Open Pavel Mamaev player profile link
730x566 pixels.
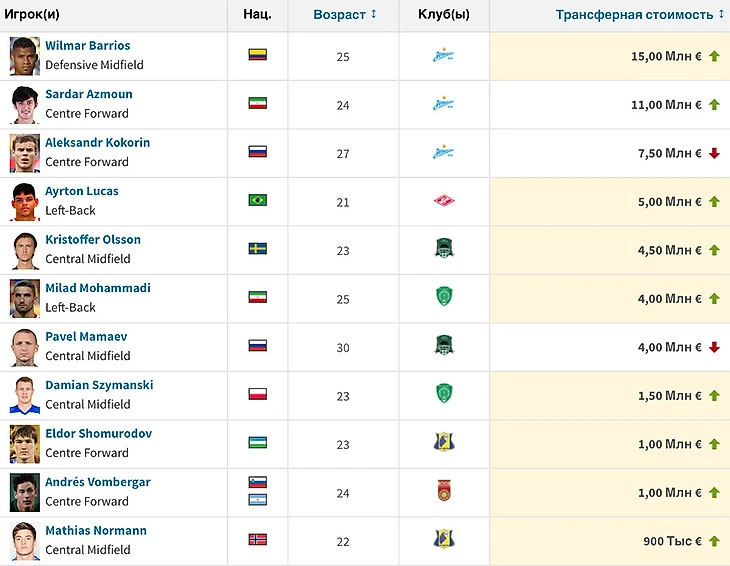pos(86,337)
